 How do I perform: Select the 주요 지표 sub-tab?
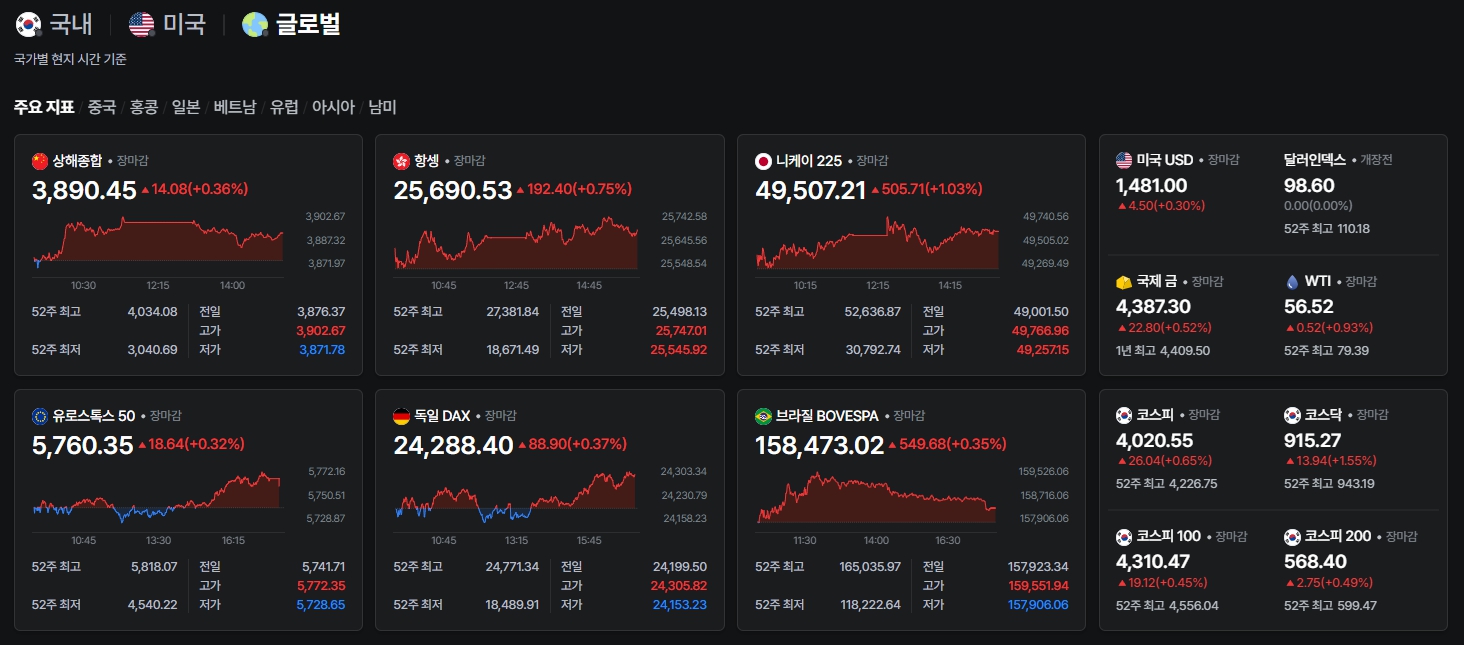pos(44,107)
